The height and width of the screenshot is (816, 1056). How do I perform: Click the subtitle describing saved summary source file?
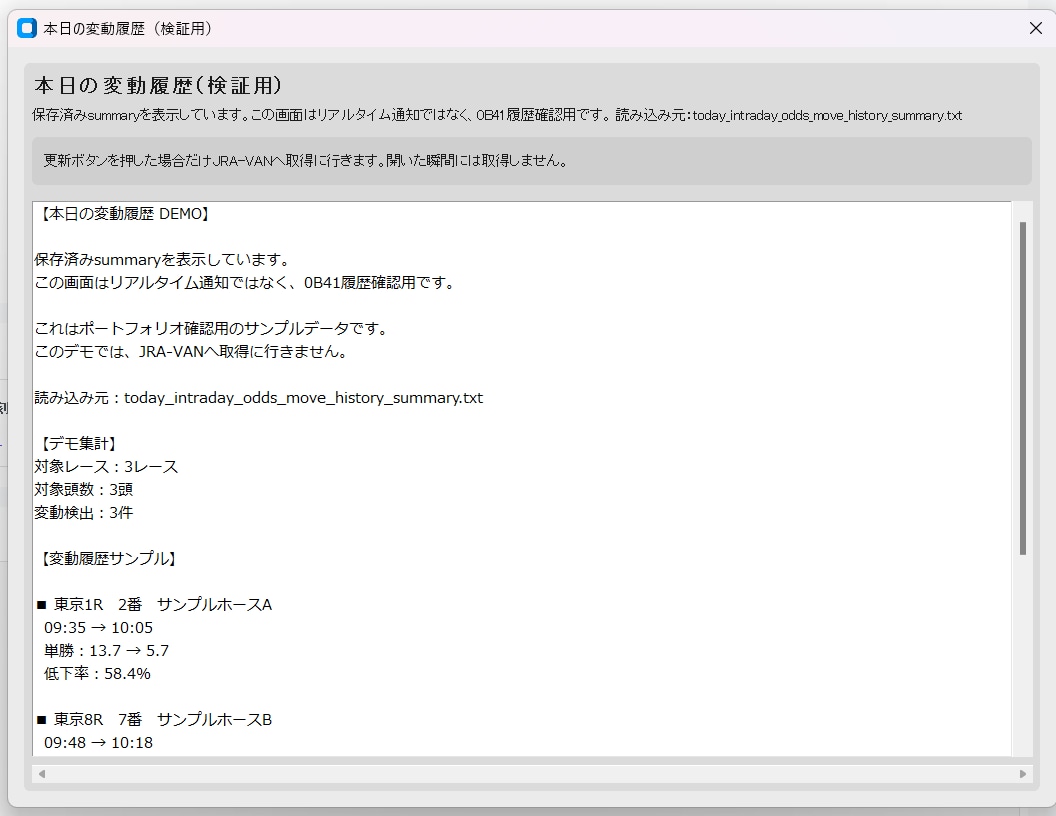(x=497, y=115)
